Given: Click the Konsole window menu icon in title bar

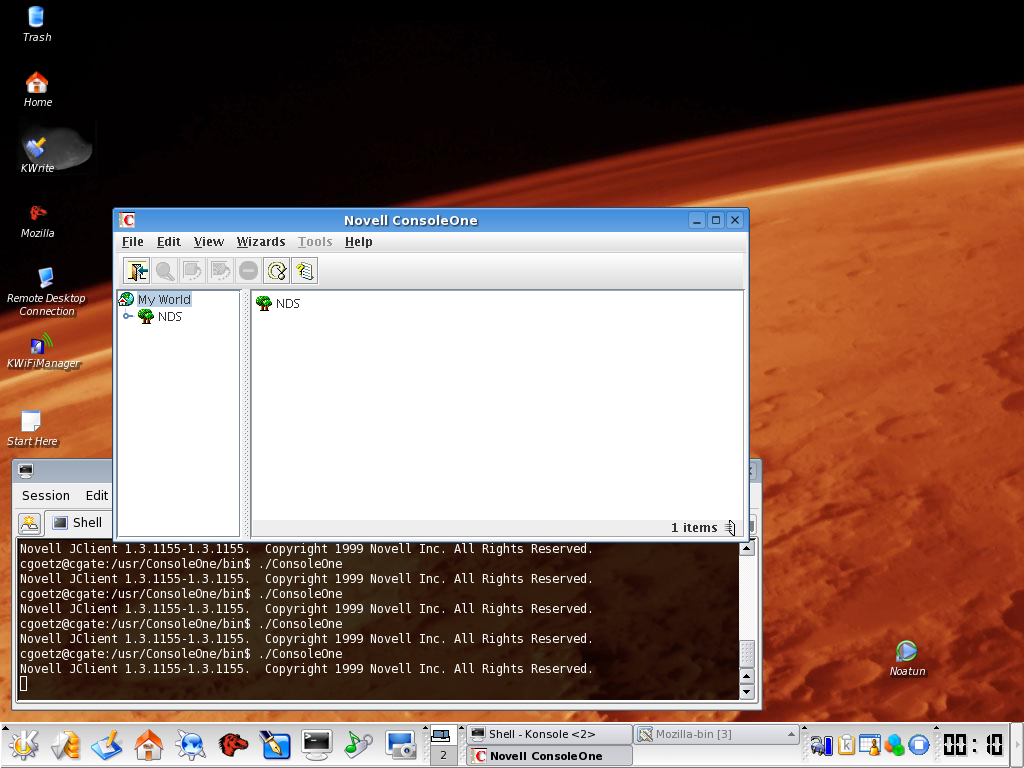Looking at the screenshot, I should pyautogui.click(x=26, y=470).
